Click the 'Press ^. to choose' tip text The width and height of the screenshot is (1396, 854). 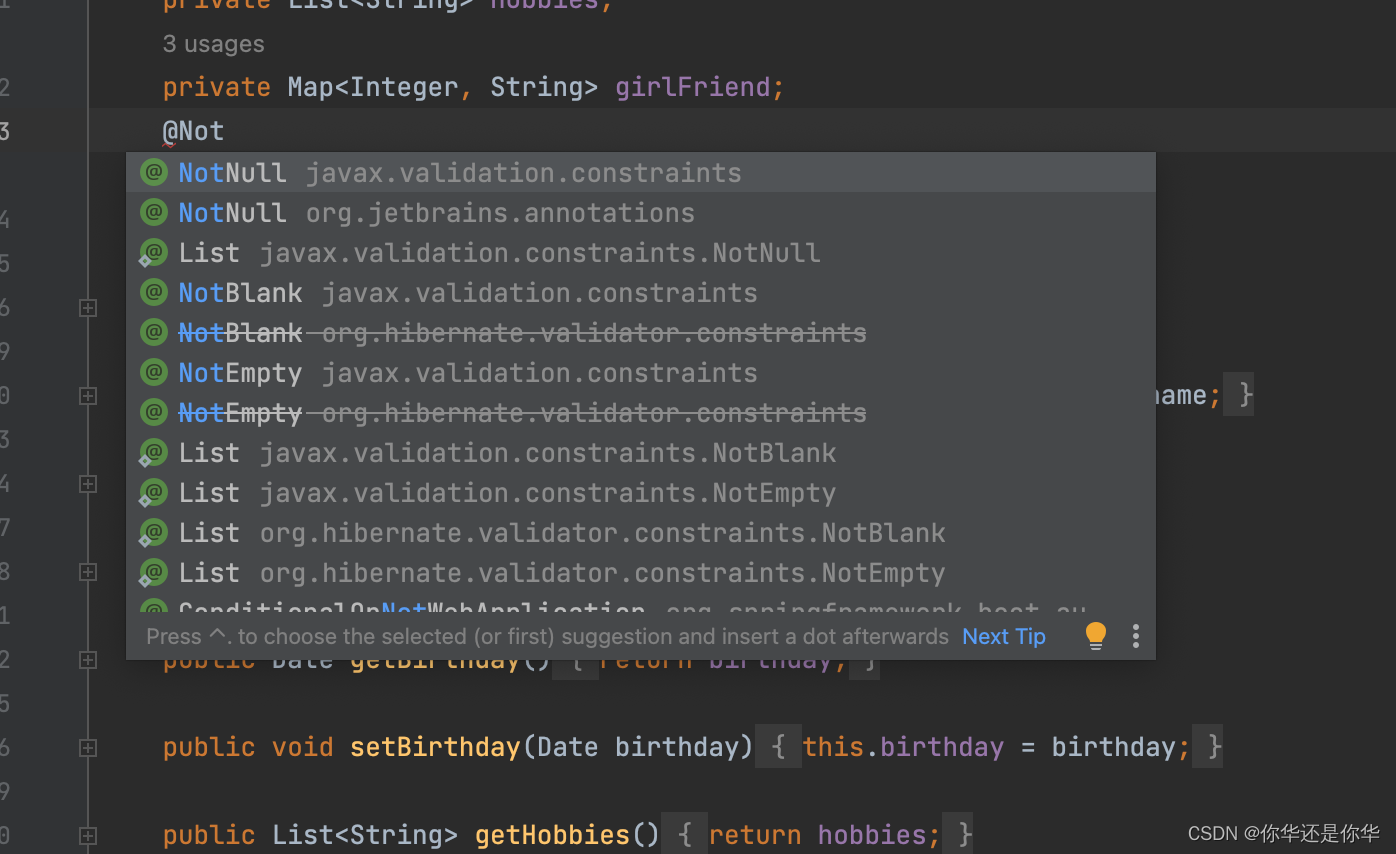pos(547,636)
